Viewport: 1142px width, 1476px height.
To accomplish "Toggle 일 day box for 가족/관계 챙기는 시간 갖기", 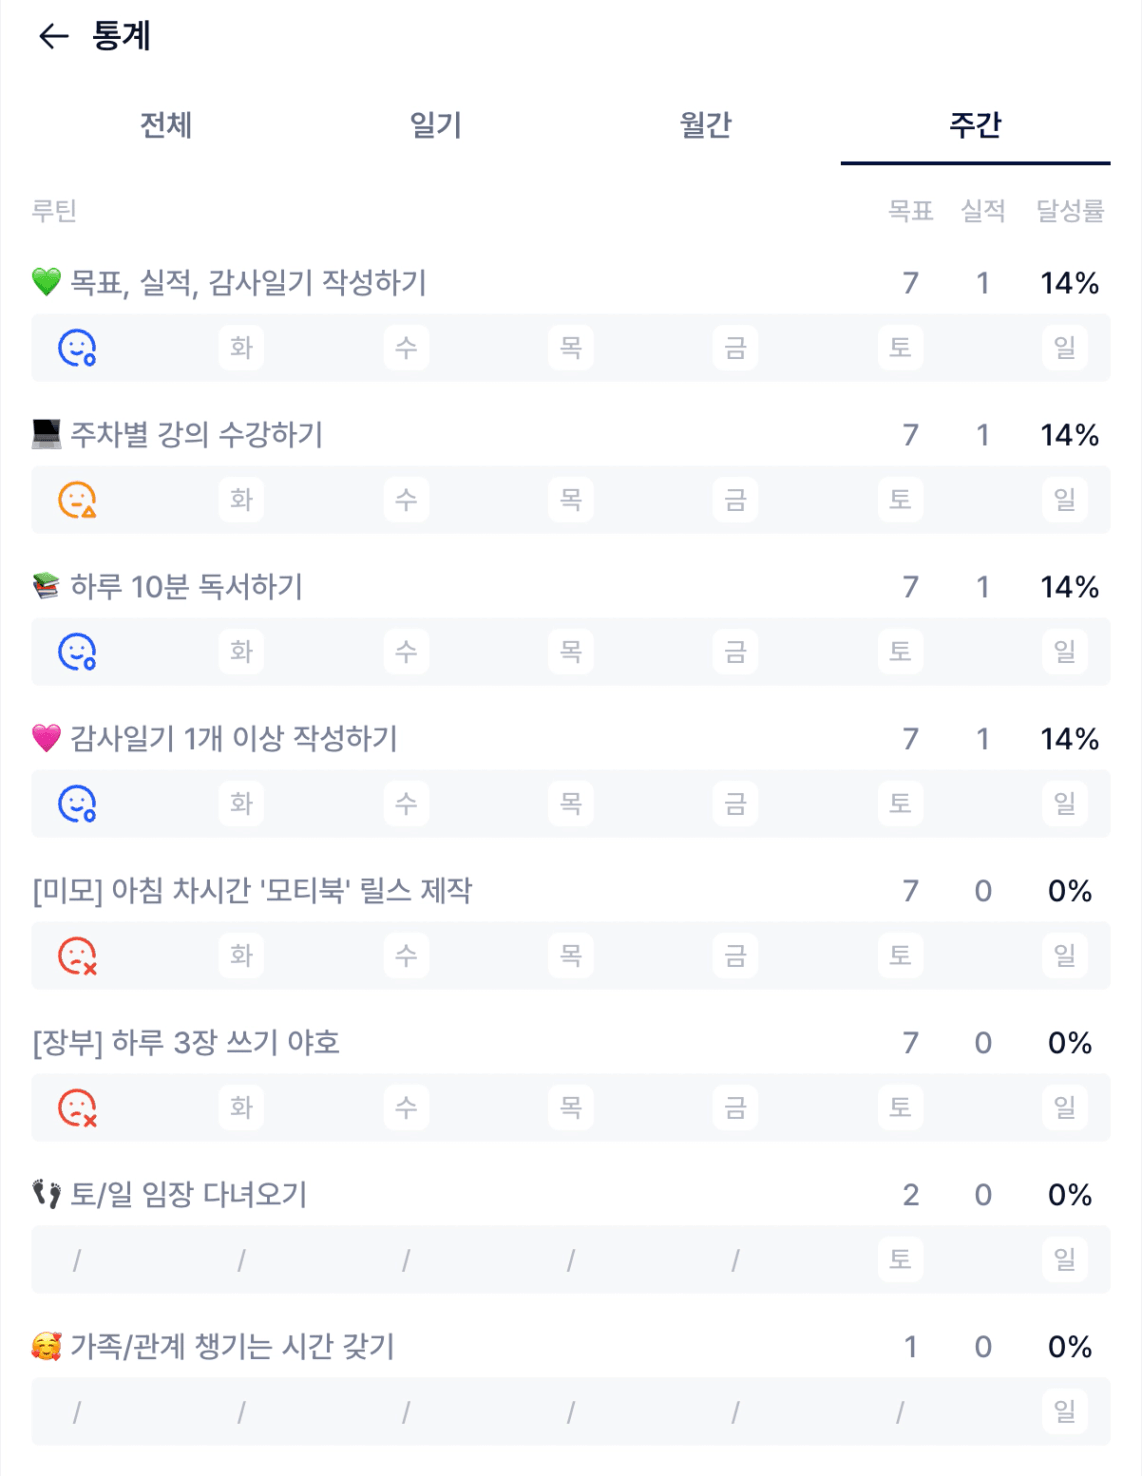I will [1064, 1411].
